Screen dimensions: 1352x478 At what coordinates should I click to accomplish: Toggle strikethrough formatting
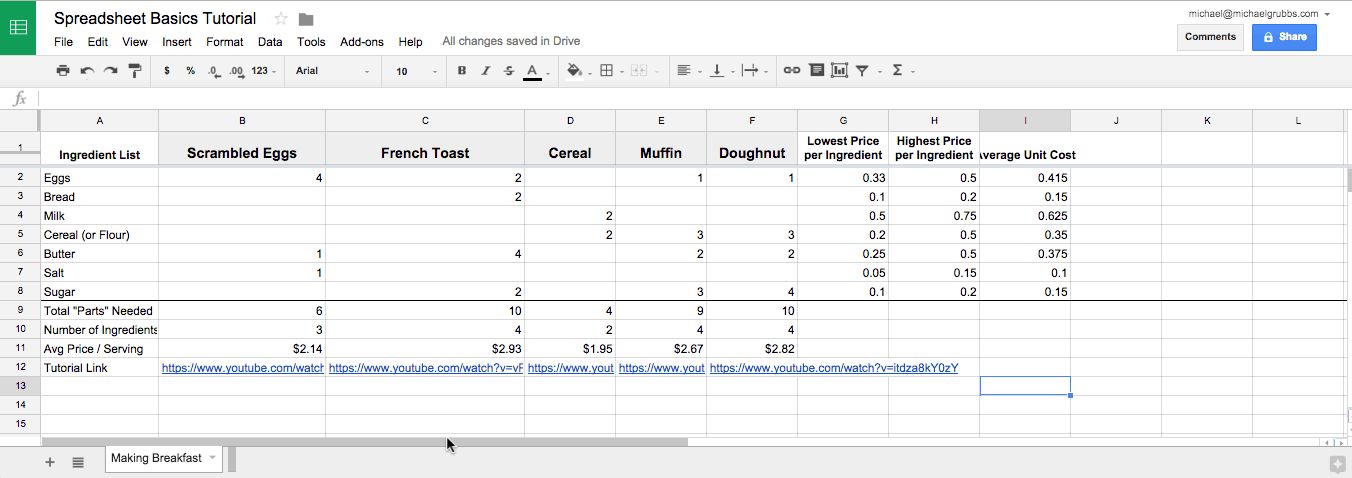509,71
